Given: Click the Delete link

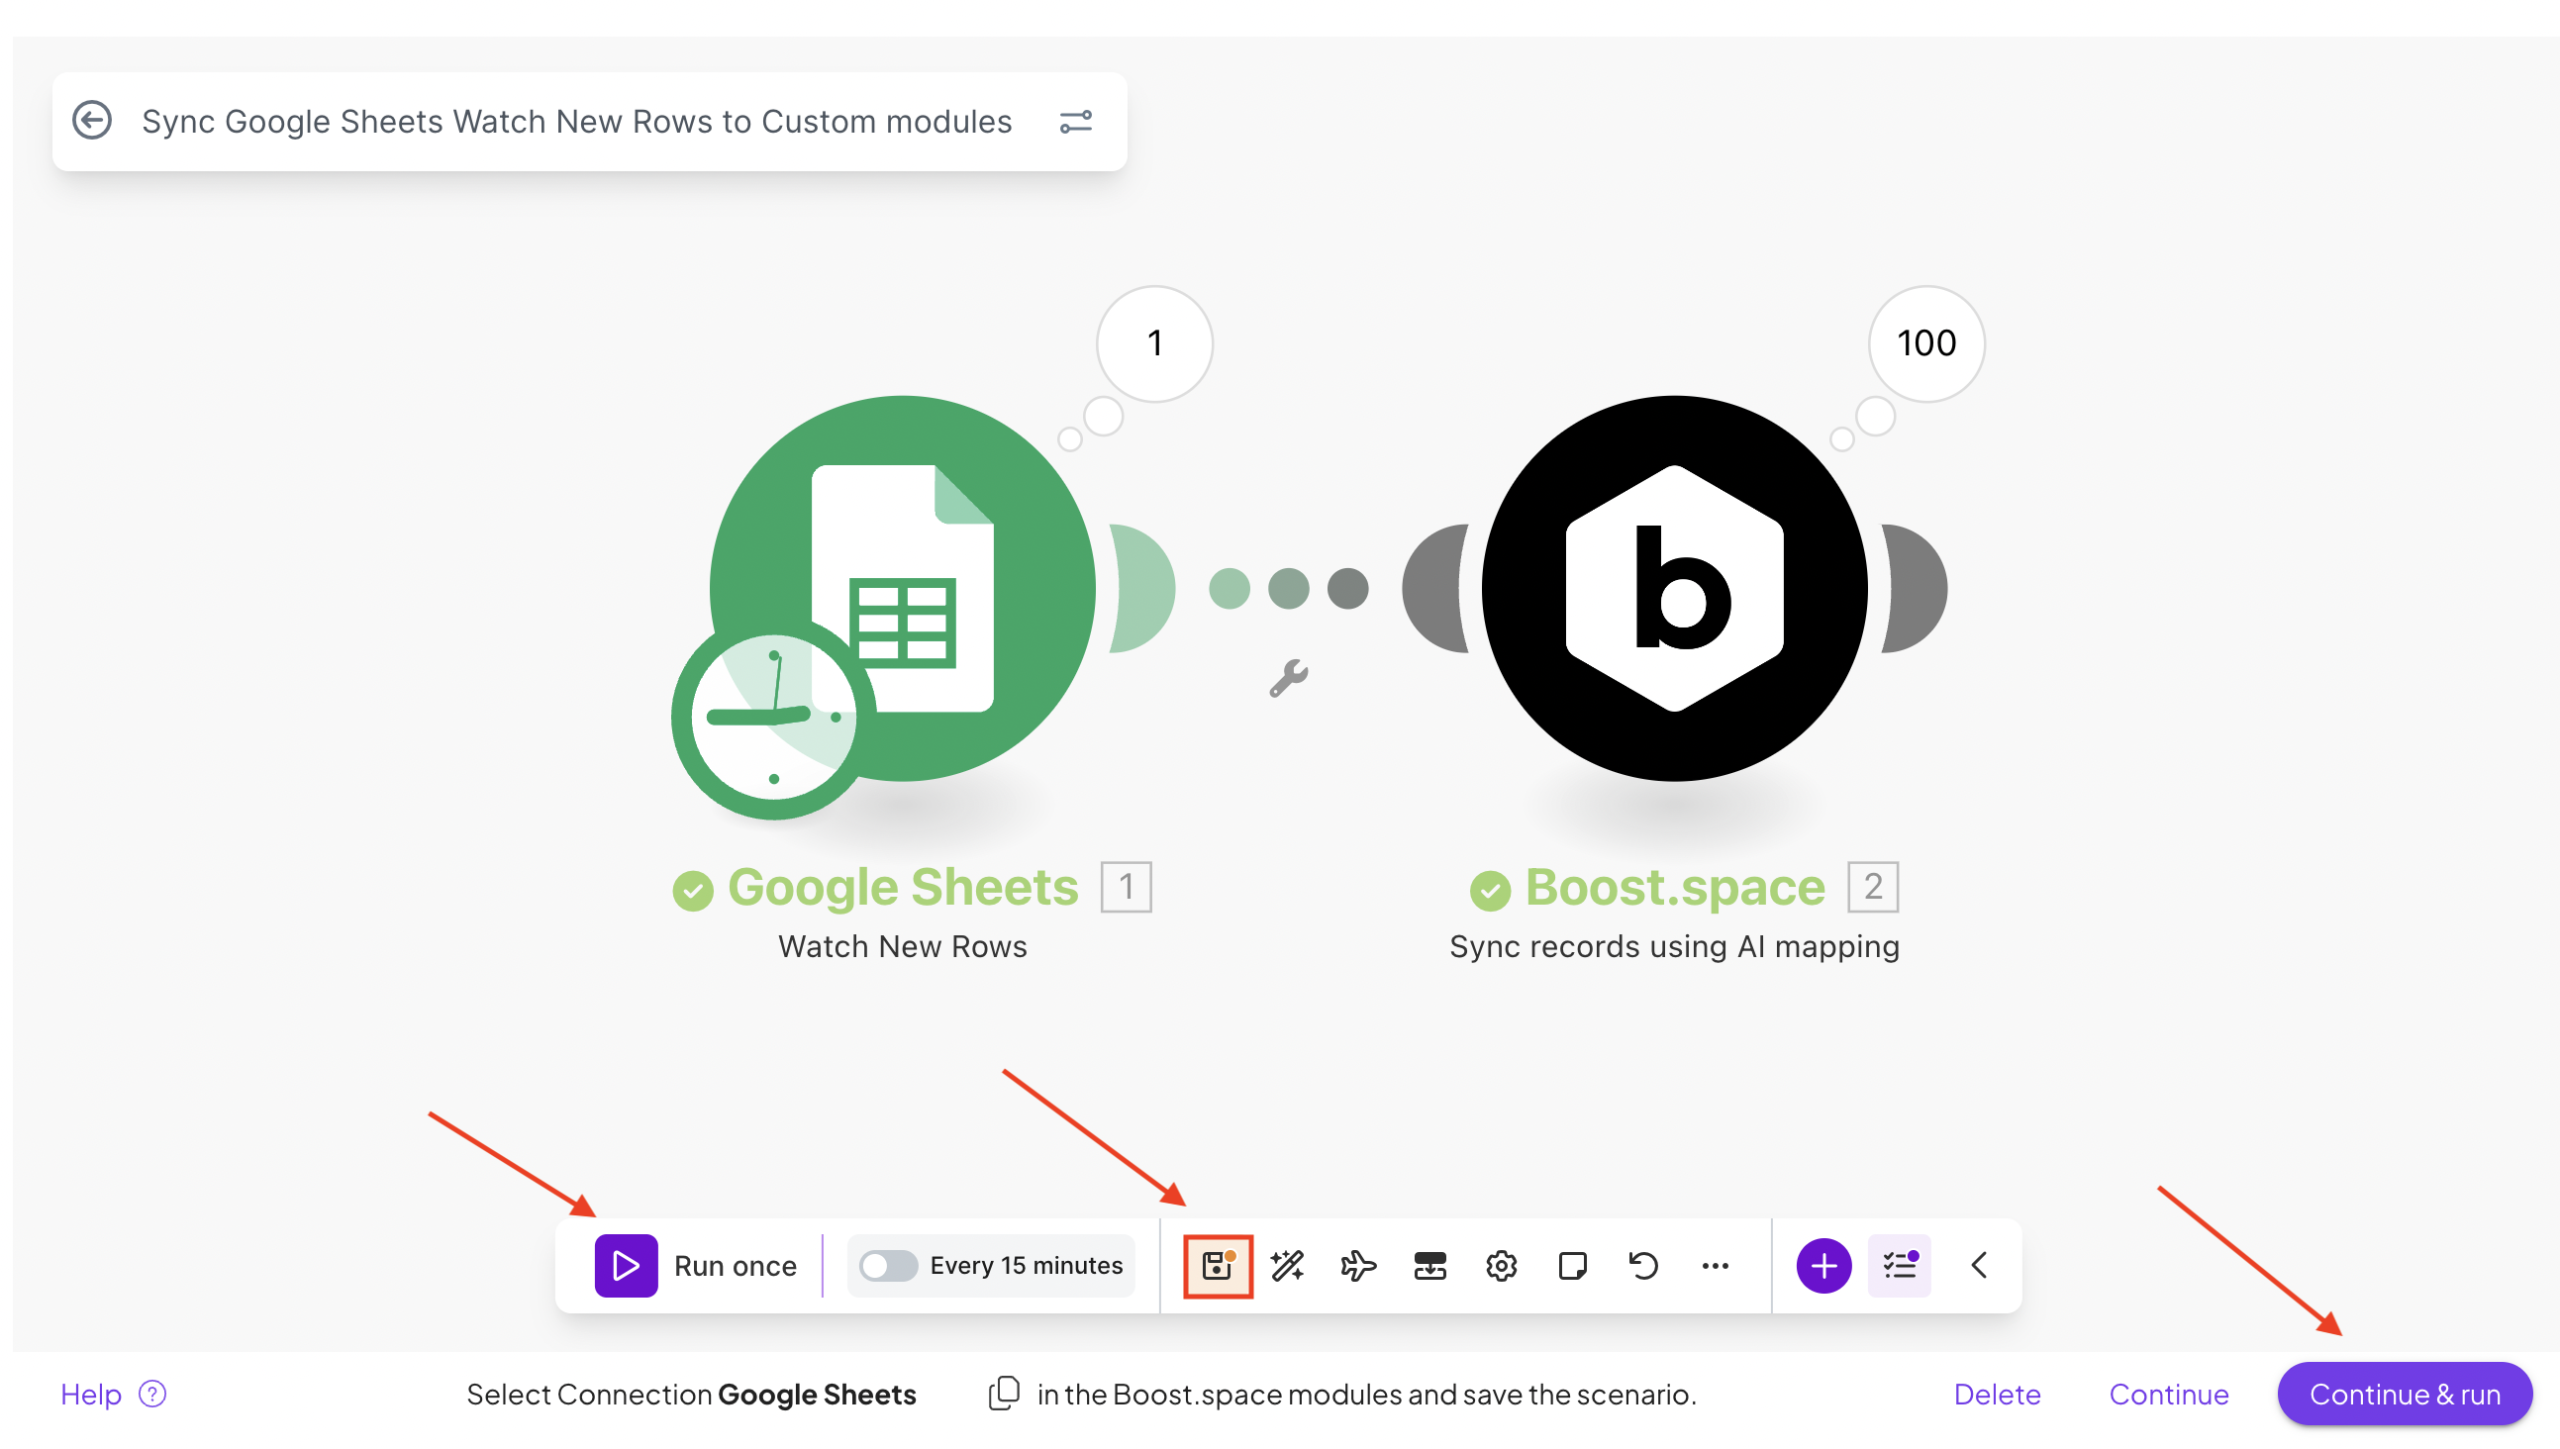Looking at the screenshot, I should click(1996, 1394).
